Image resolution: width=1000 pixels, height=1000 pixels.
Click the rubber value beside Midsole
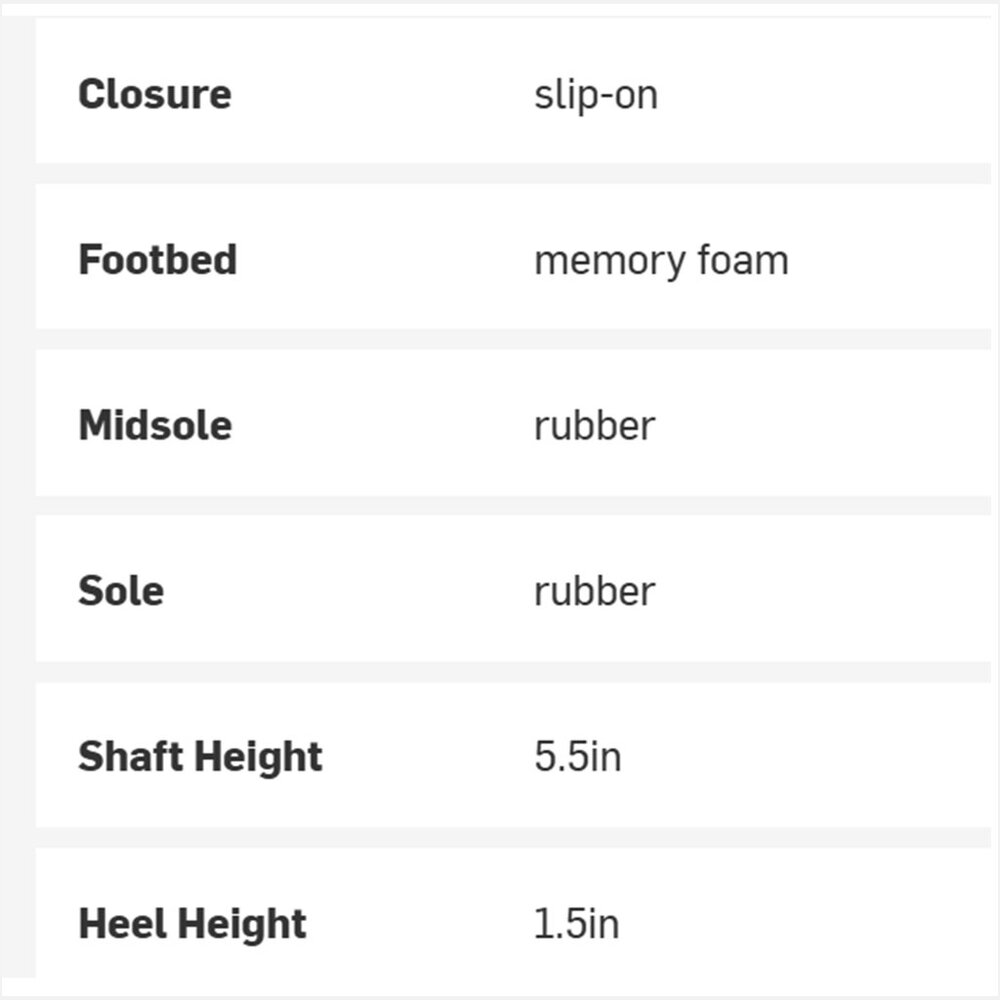tap(594, 425)
